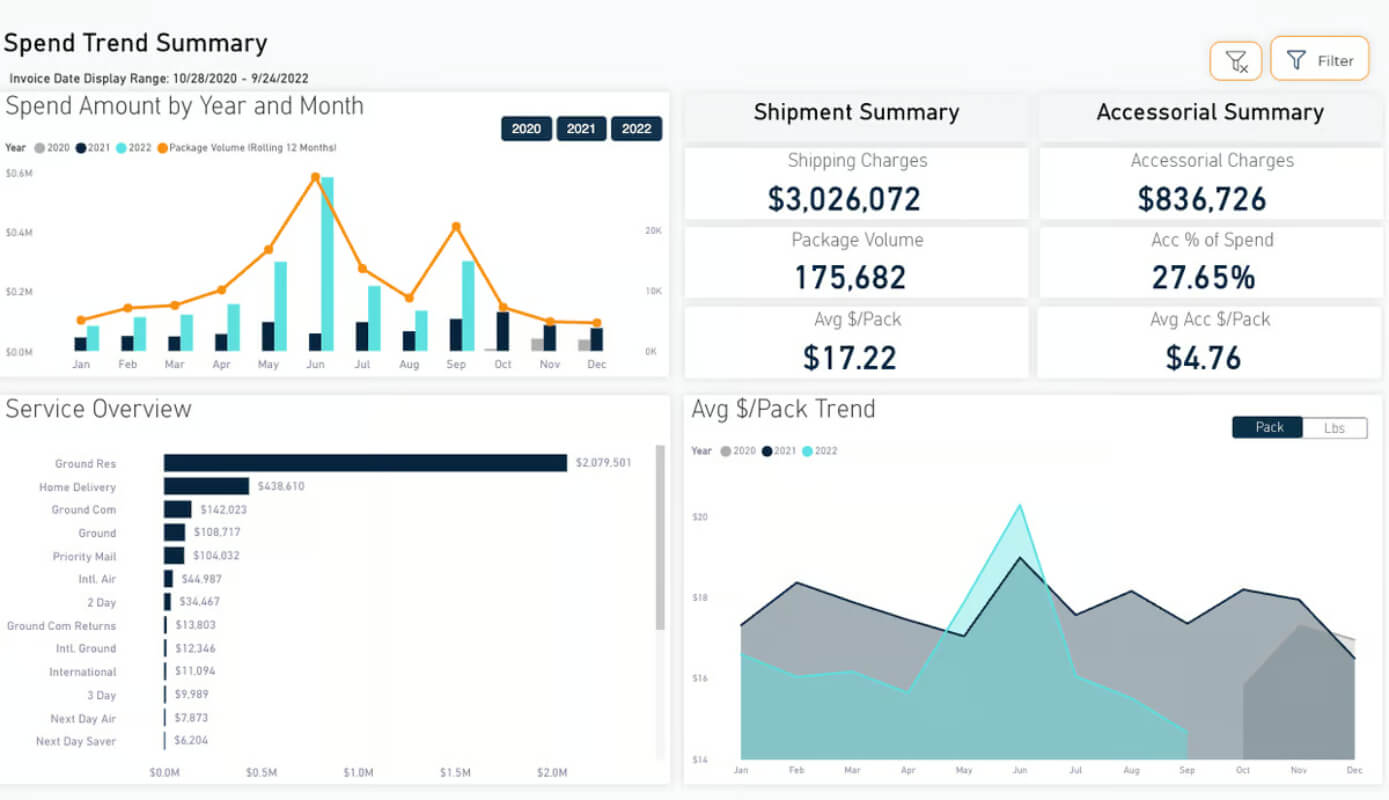Click the Accessorial Charges $836,726 card
The width and height of the screenshot is (1389, 800).
tap(1211, 184)
